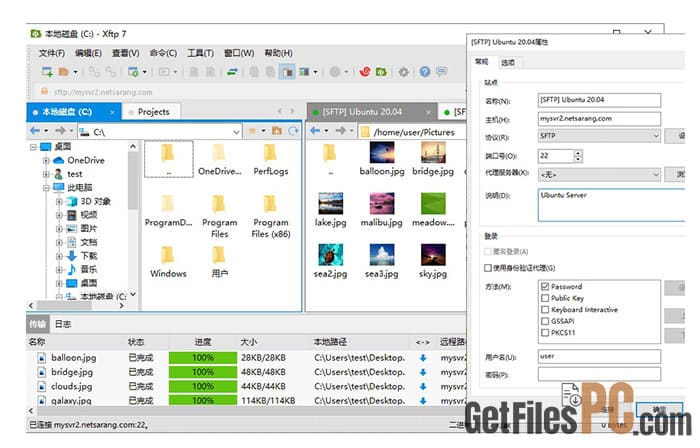This screenshot has height=448, width=700.
Task: Increment the port number 22 stepper
Action: (579, 153)
